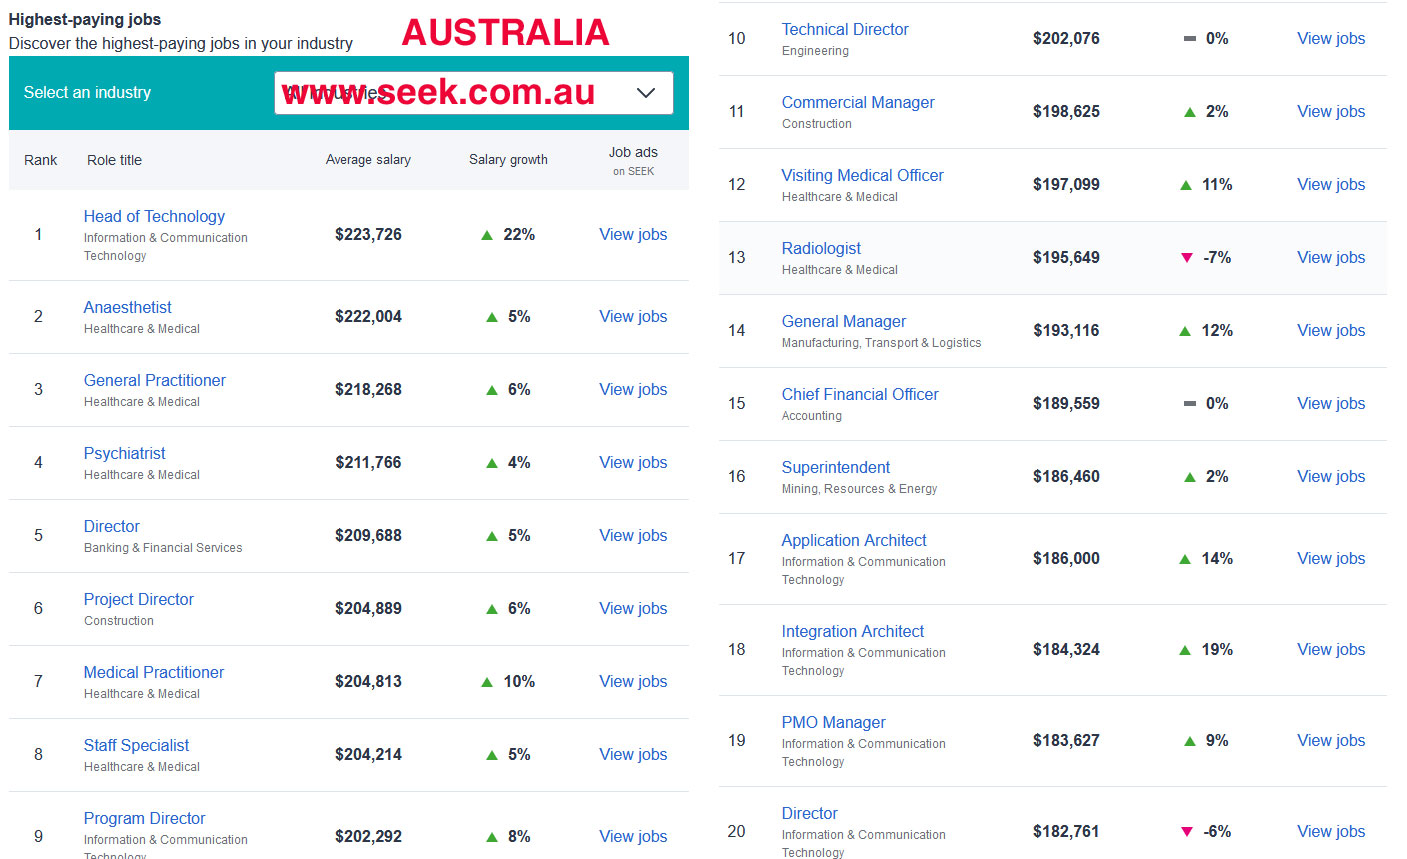Open the Technical Director role link

[845, 29]
